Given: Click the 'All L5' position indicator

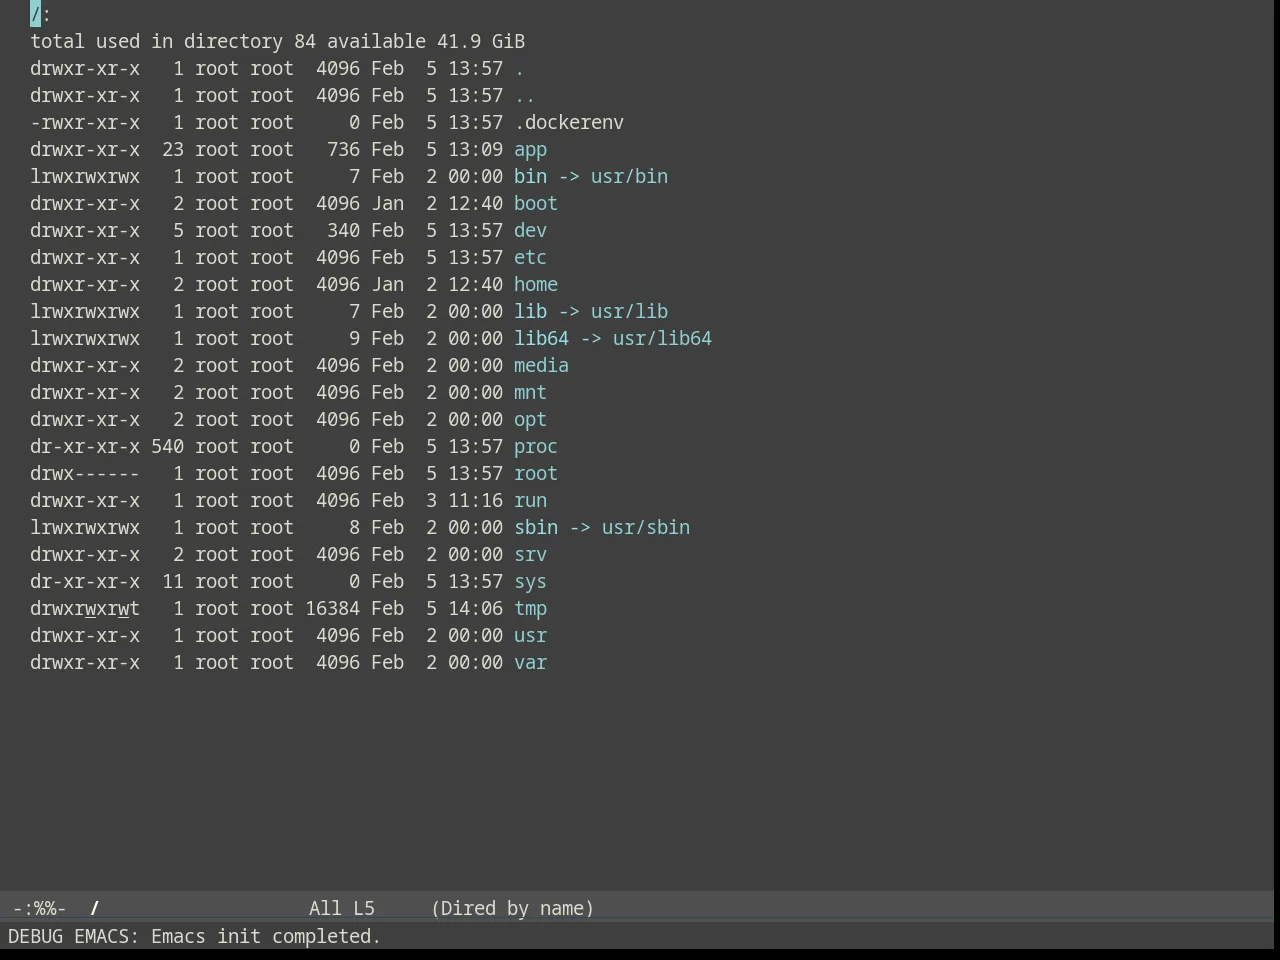Looking at the screenshot, I should 342,909.
